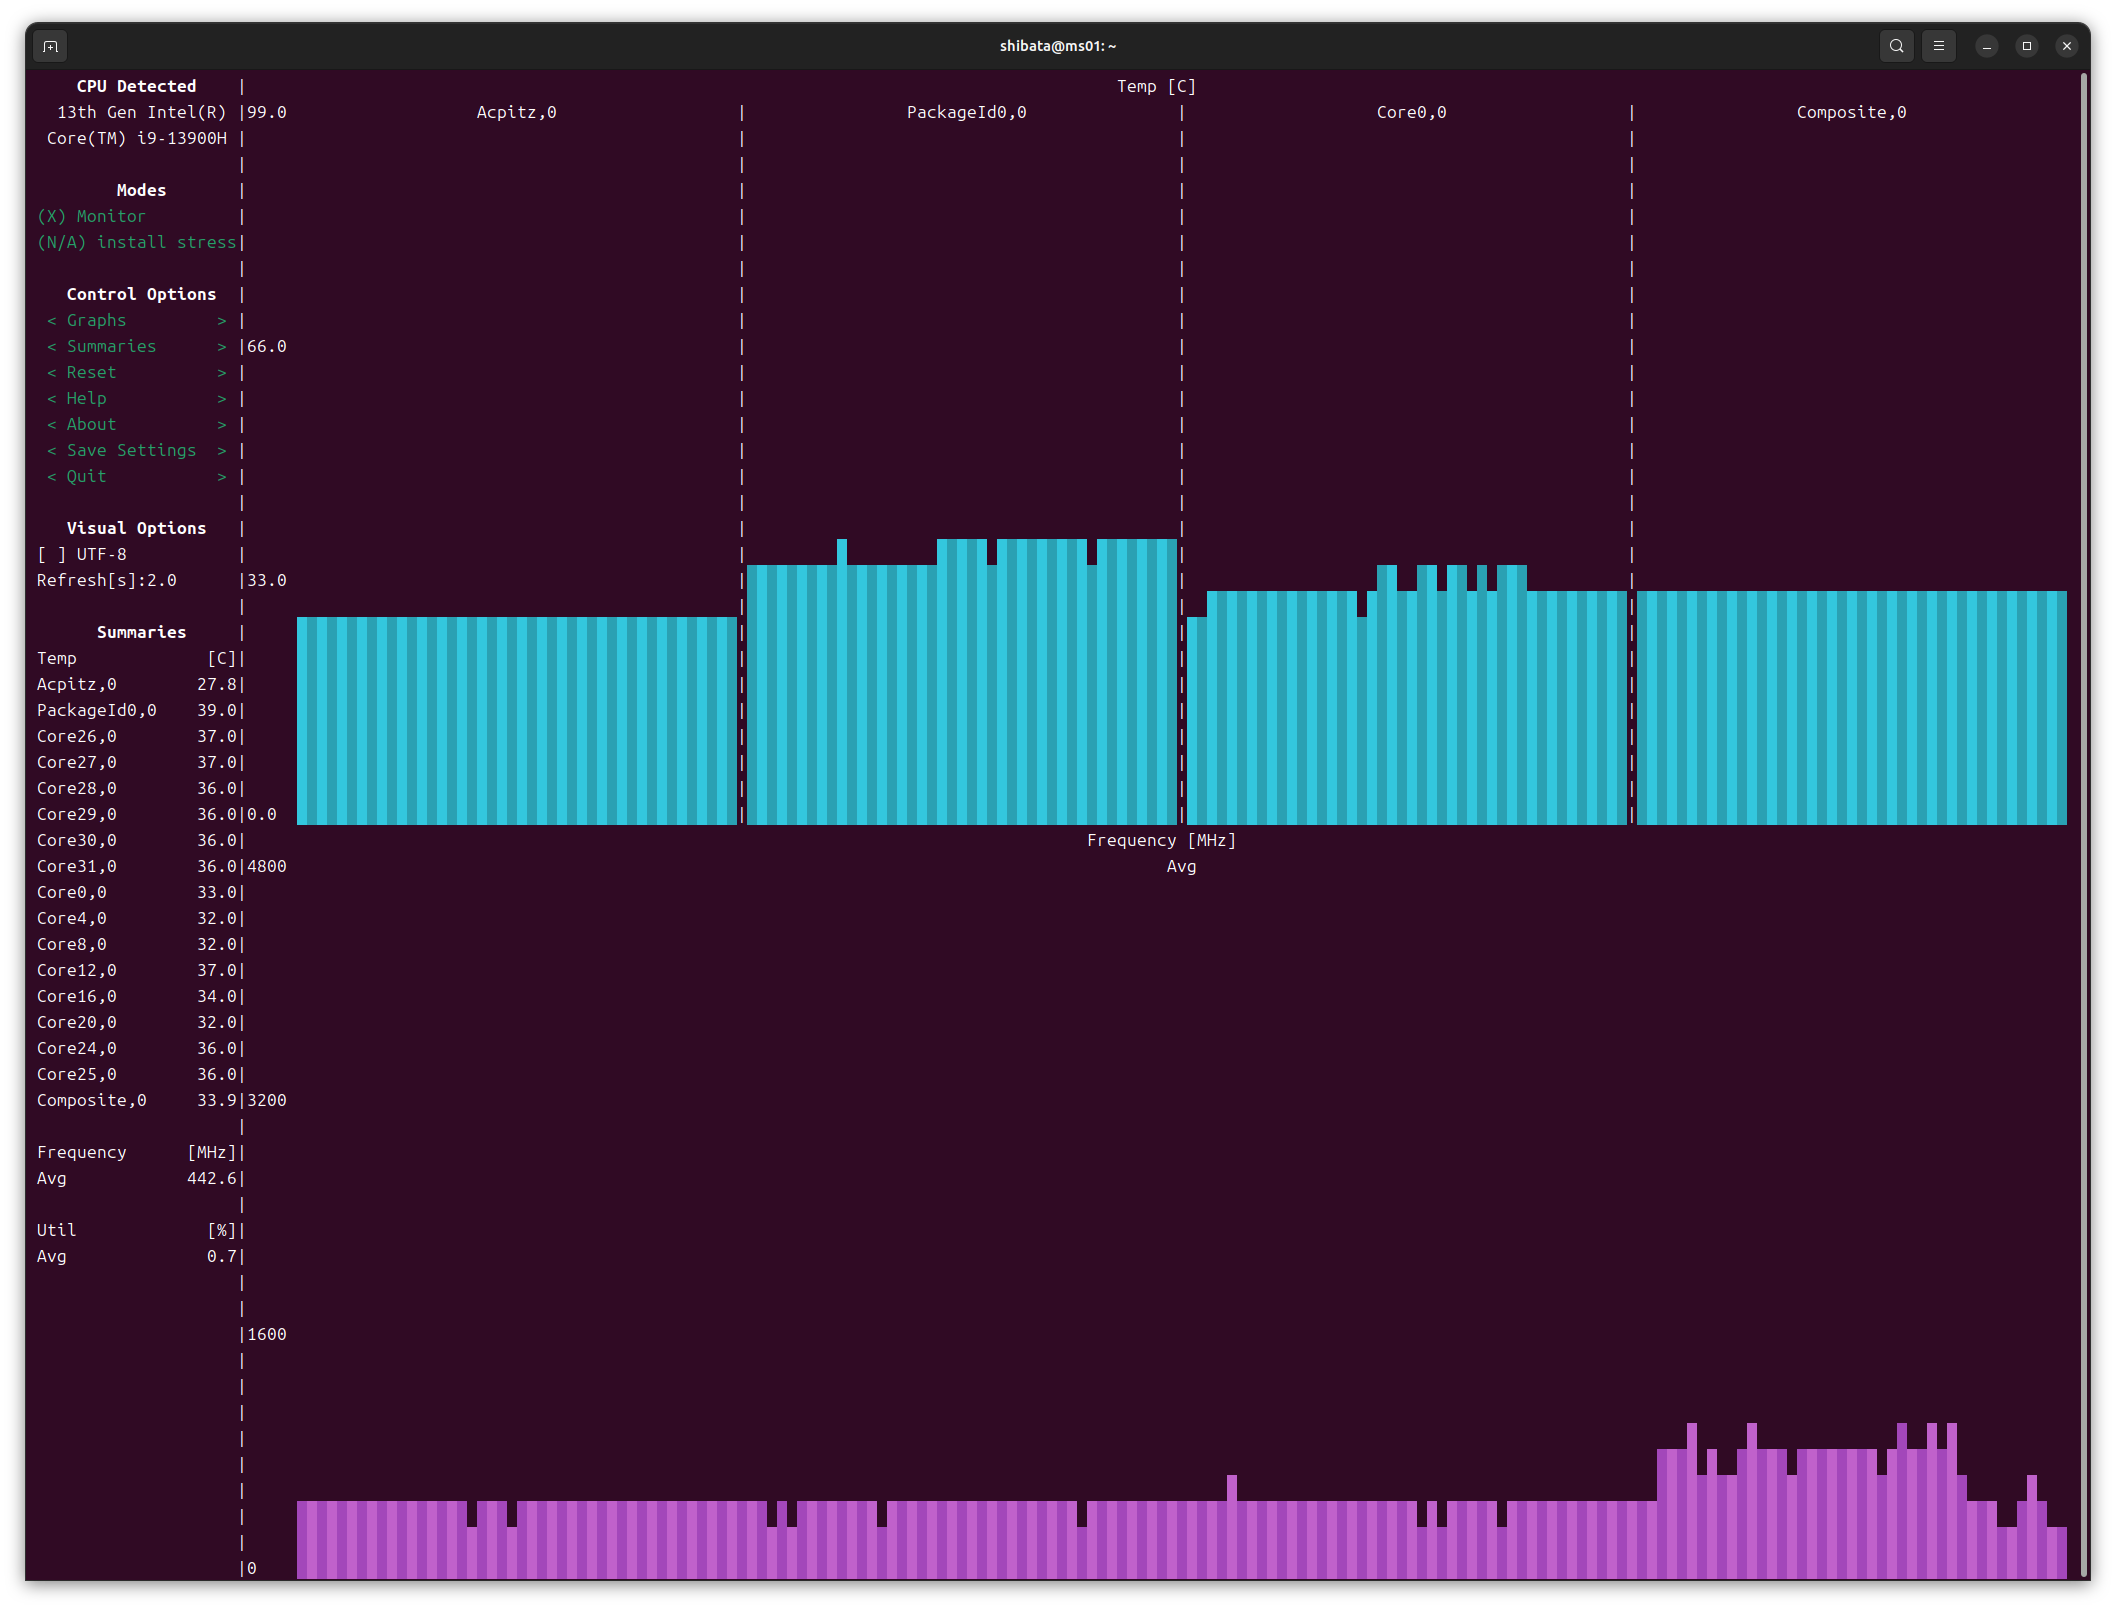Viewport: 2116px width, 1609px height.
Task: Click the new tab icon in the title bar
Action: (50, 46)
